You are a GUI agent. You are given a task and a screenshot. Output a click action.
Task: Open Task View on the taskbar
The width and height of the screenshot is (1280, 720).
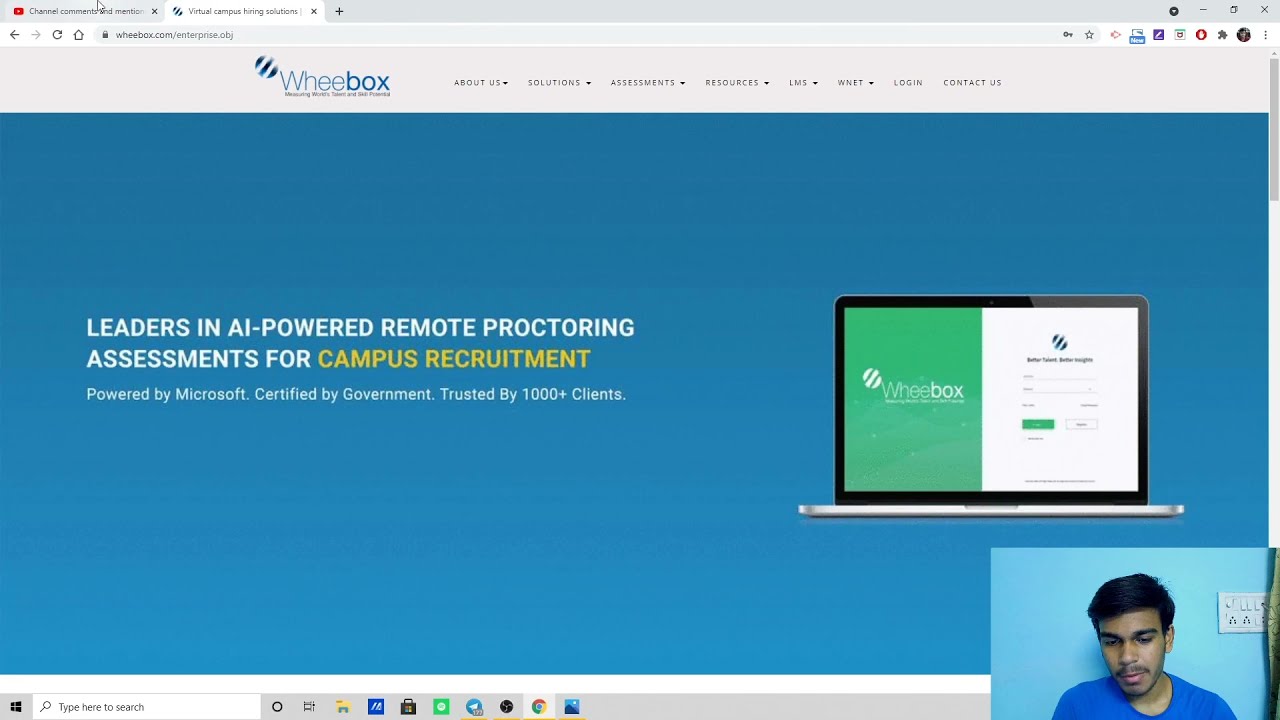(x=309, y=707)
